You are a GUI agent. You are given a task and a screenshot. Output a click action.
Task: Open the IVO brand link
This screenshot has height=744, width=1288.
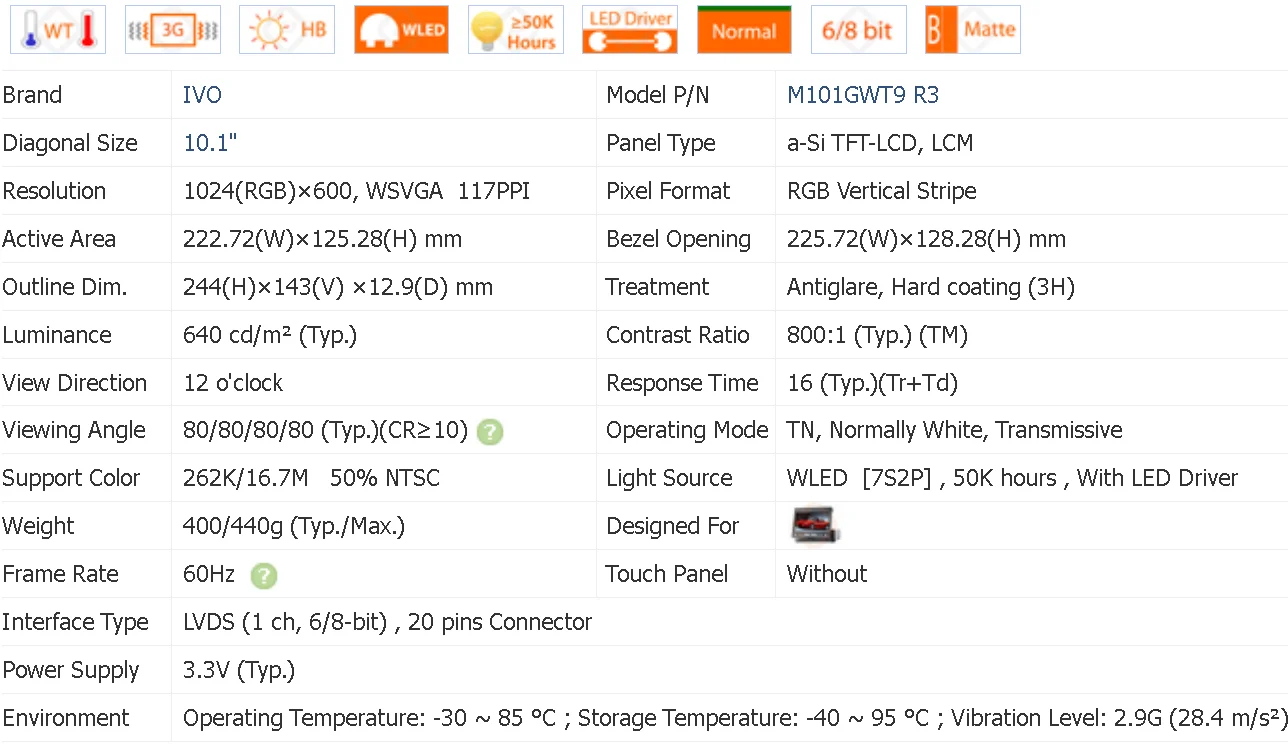tap(202, 95)
